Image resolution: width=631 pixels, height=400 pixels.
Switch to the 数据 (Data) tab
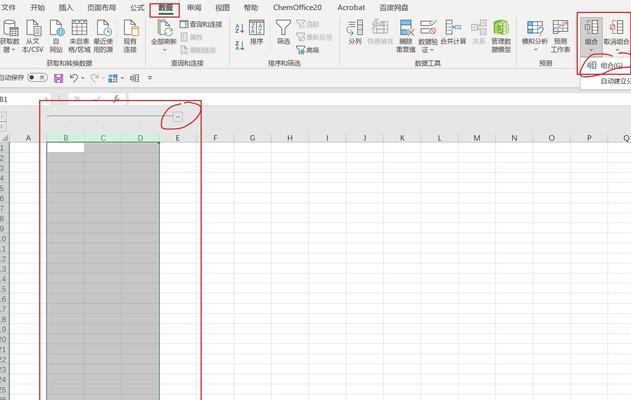[165, 8]
